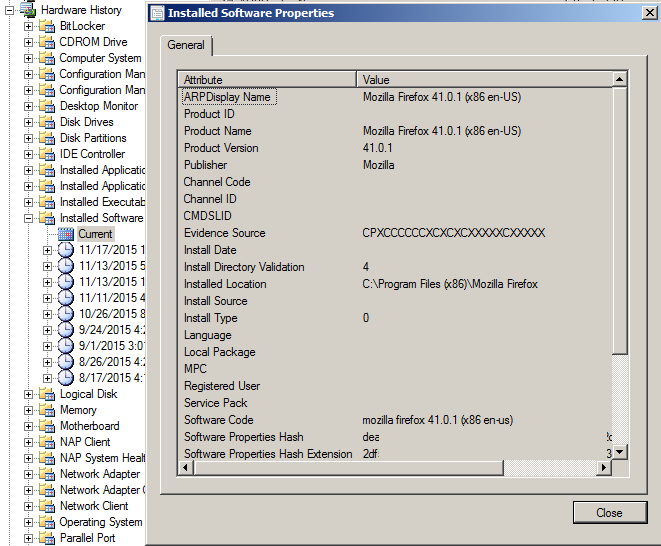Expand the 10/26/2015 history entry
Screen dimensions: 661x546
point(47,315)
